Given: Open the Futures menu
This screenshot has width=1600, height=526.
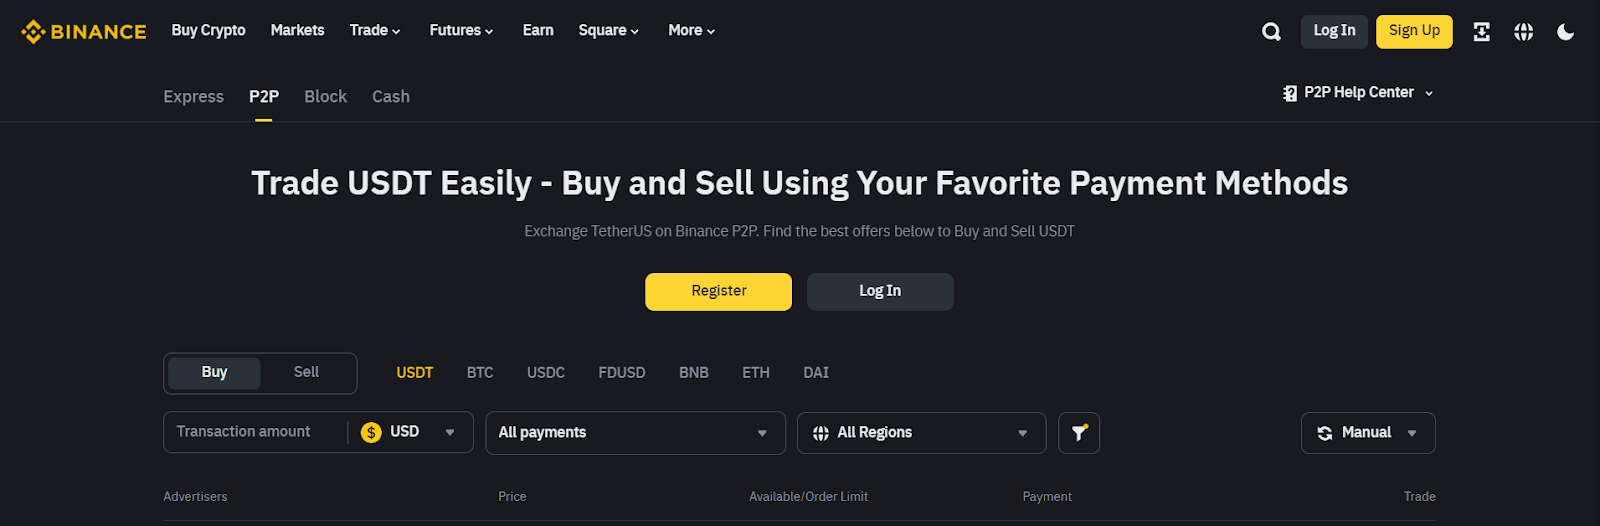Looking at the screenshot, I should click(x=461, y=31).
